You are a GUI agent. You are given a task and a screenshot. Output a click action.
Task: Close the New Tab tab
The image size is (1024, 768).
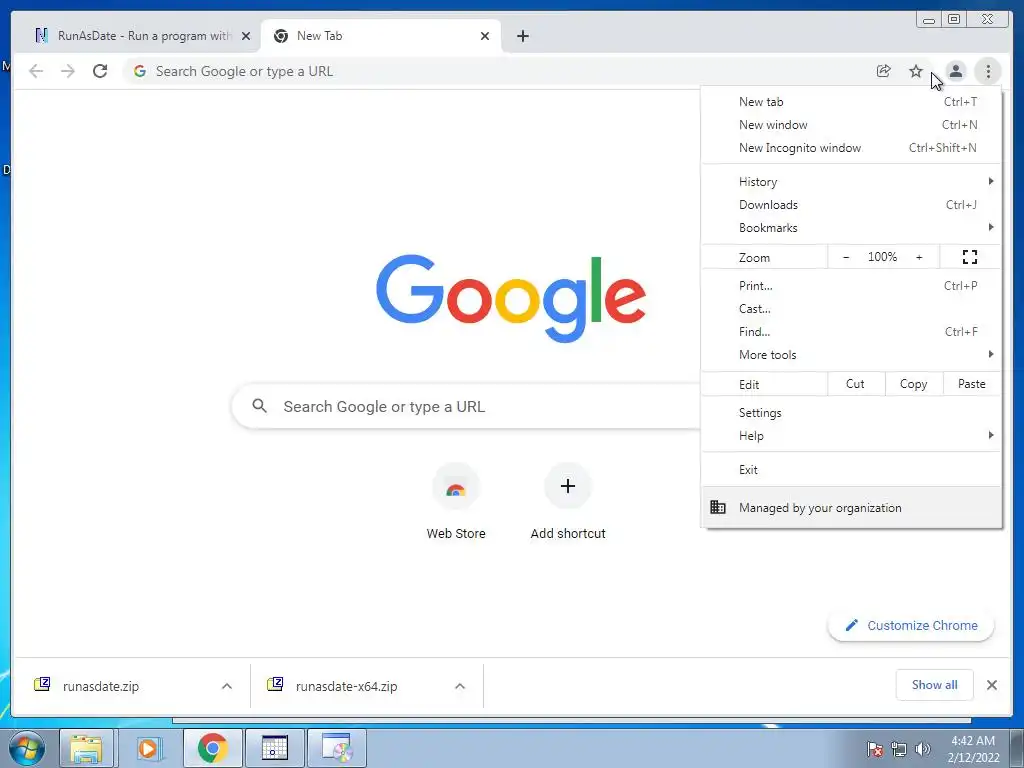pos(485,36)
